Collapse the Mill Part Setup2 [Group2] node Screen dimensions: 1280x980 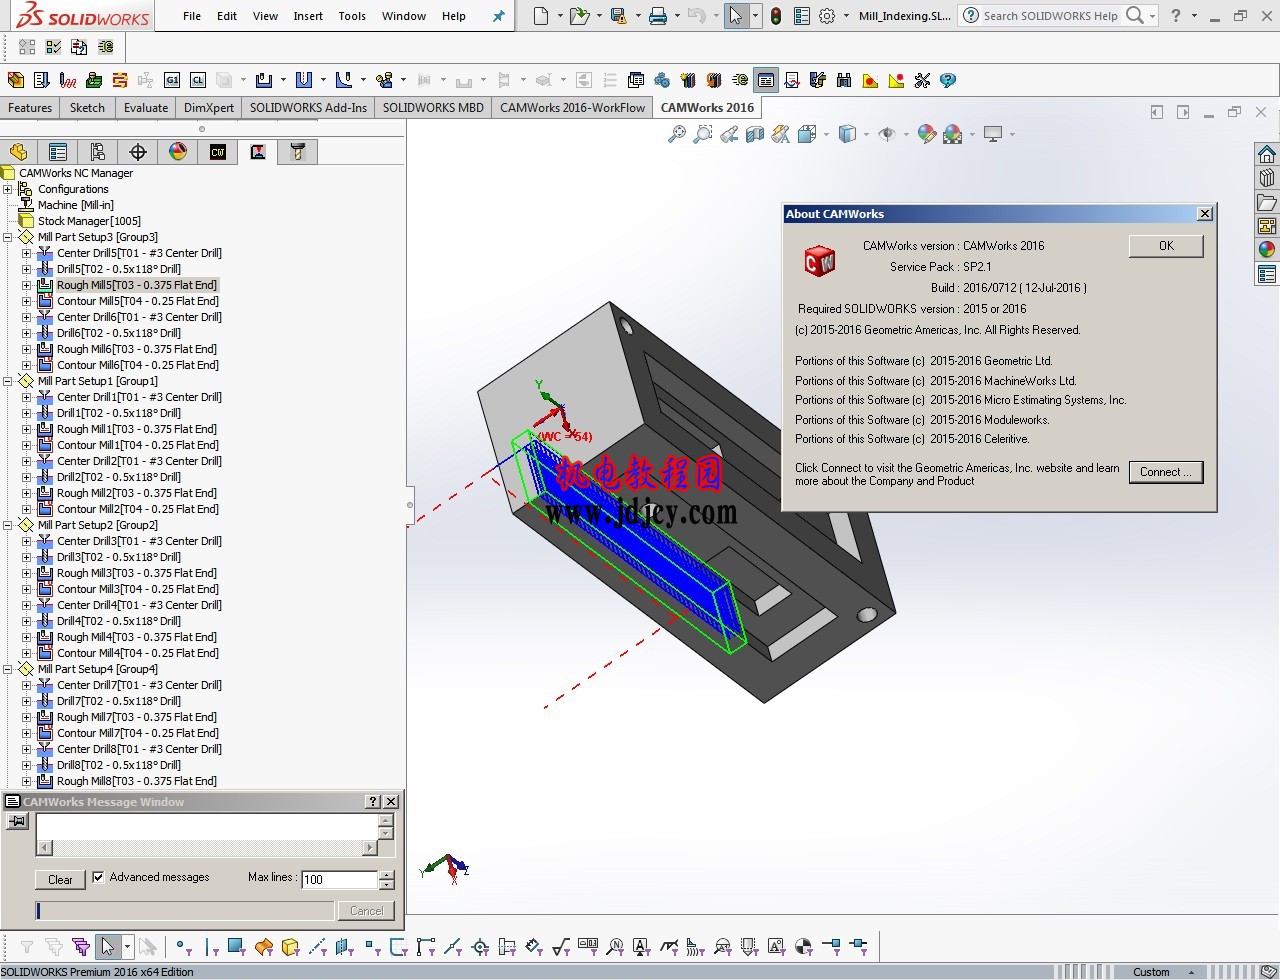(x=8, y=525)
